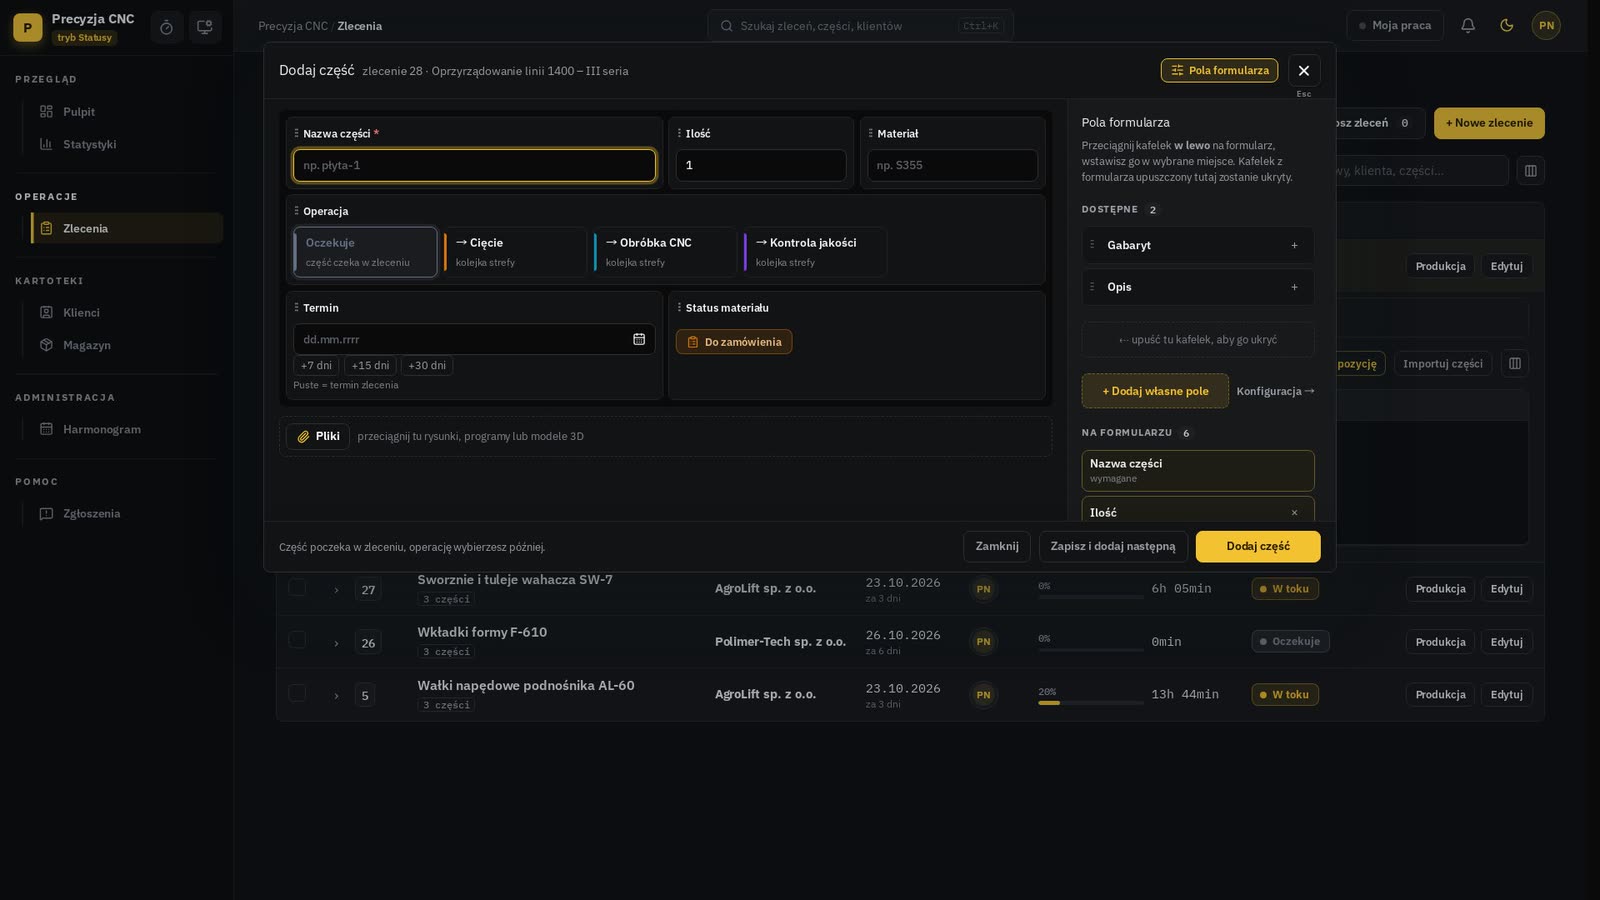This screenshot has width=1600, height=900.
Task: Click Zapisz i dodaj następną
Action: [x=1113, y=547]
